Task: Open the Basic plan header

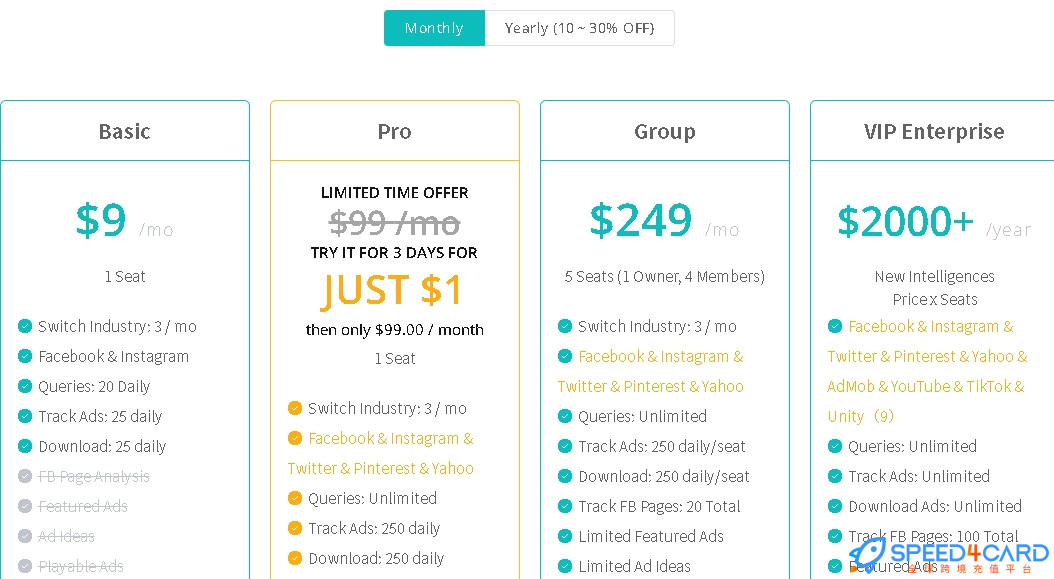Action: [x=125, y=131]
